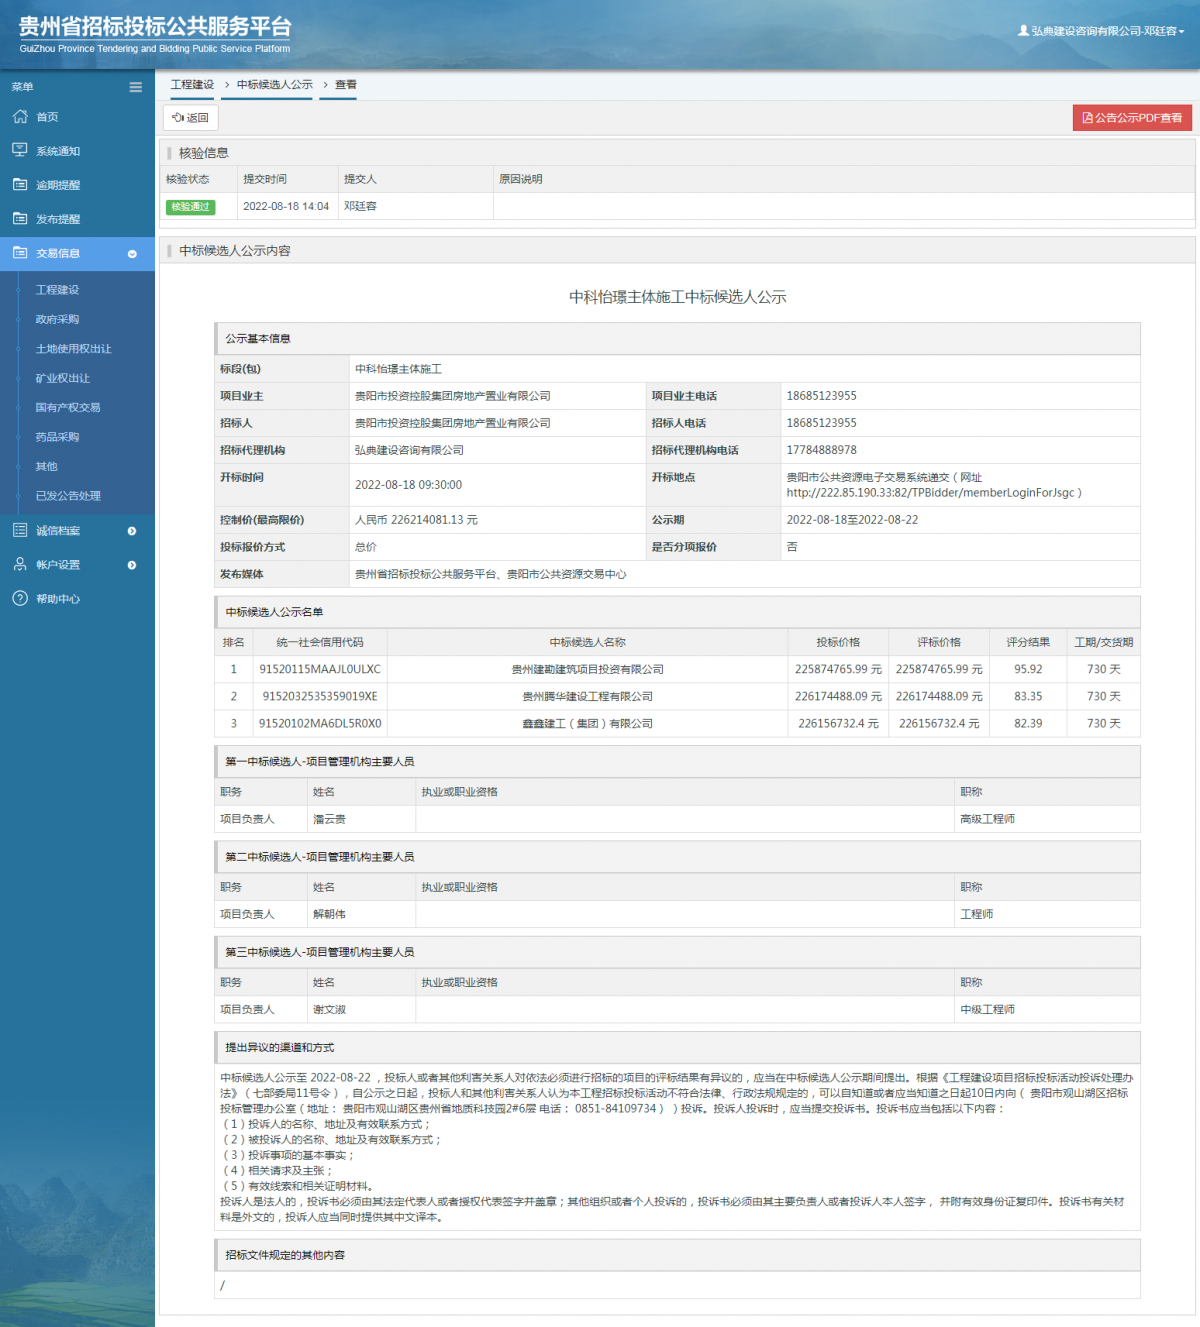Click the page title 中科怡璟主体施工中标候选人公示
This screenshot has width=1200, height=1327.
(678, 297)
